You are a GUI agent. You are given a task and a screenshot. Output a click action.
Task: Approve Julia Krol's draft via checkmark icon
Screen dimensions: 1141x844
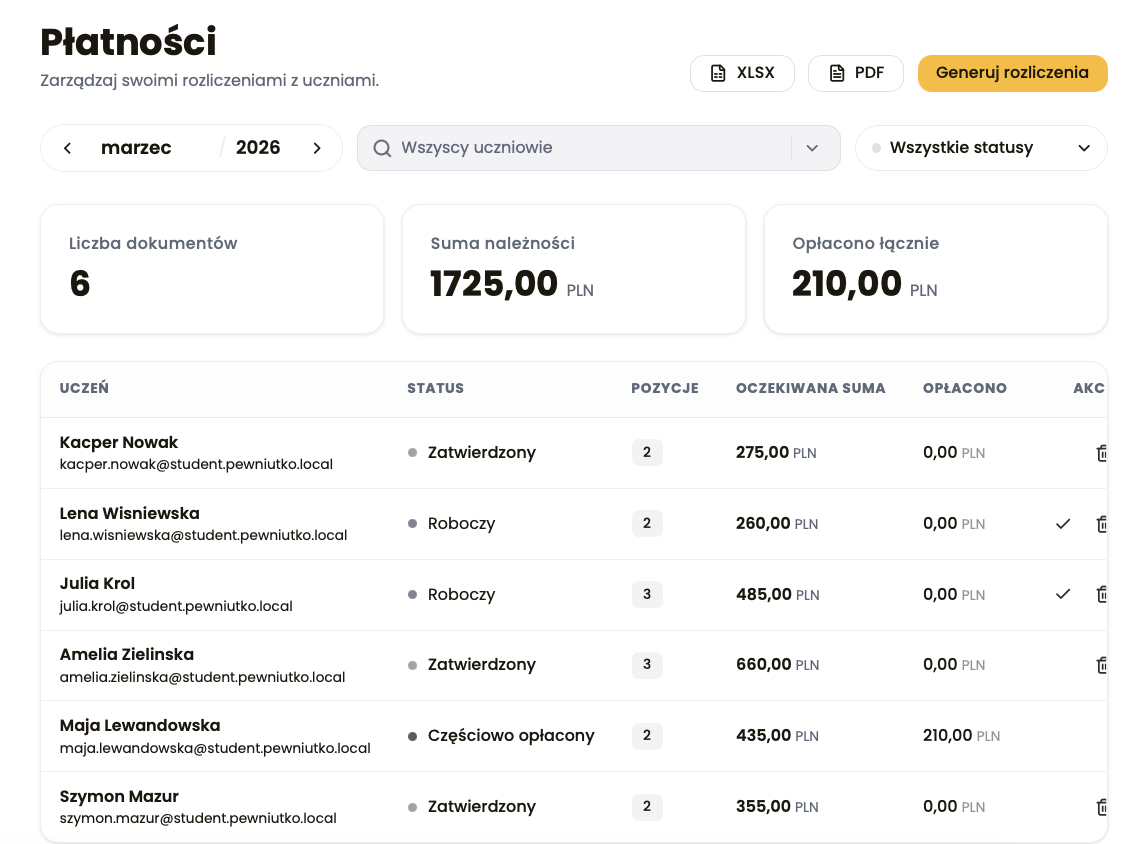(x=1063, y=594)
